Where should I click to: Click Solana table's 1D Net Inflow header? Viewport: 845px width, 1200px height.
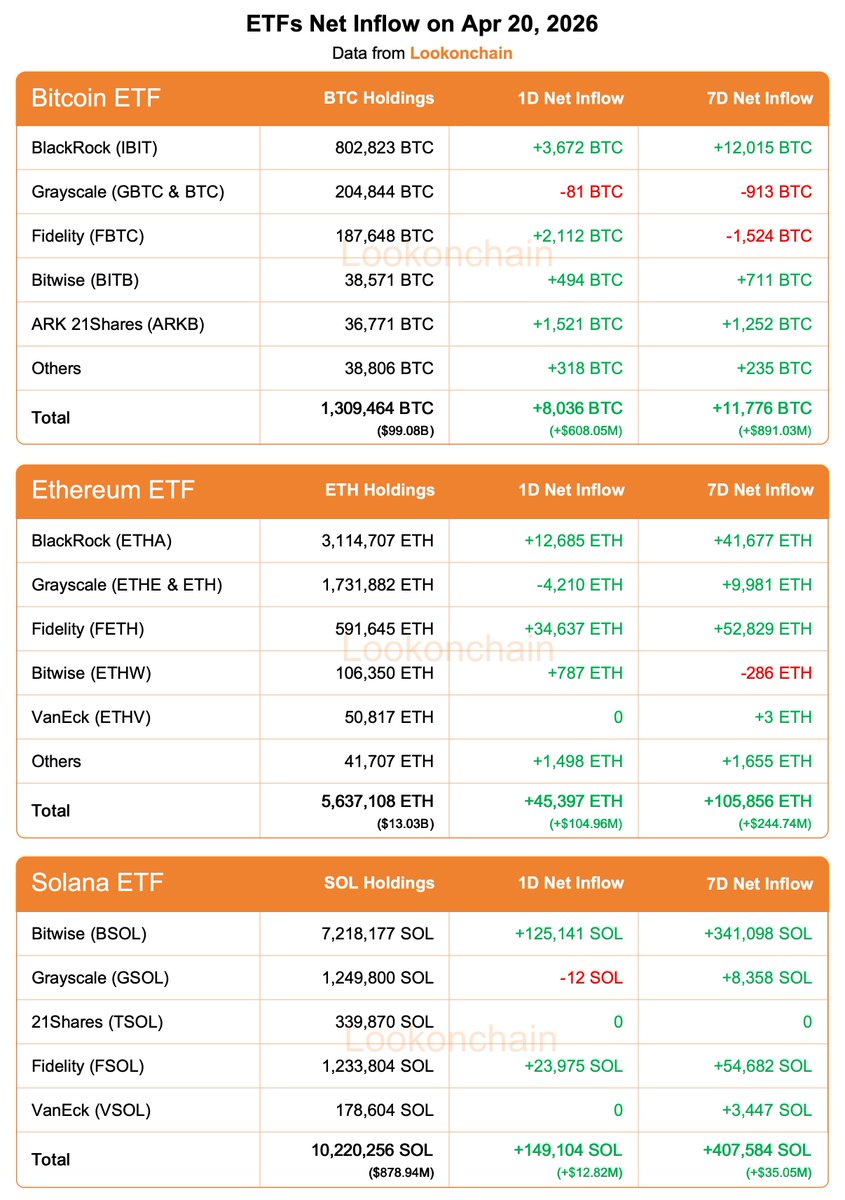click(571, 883)
